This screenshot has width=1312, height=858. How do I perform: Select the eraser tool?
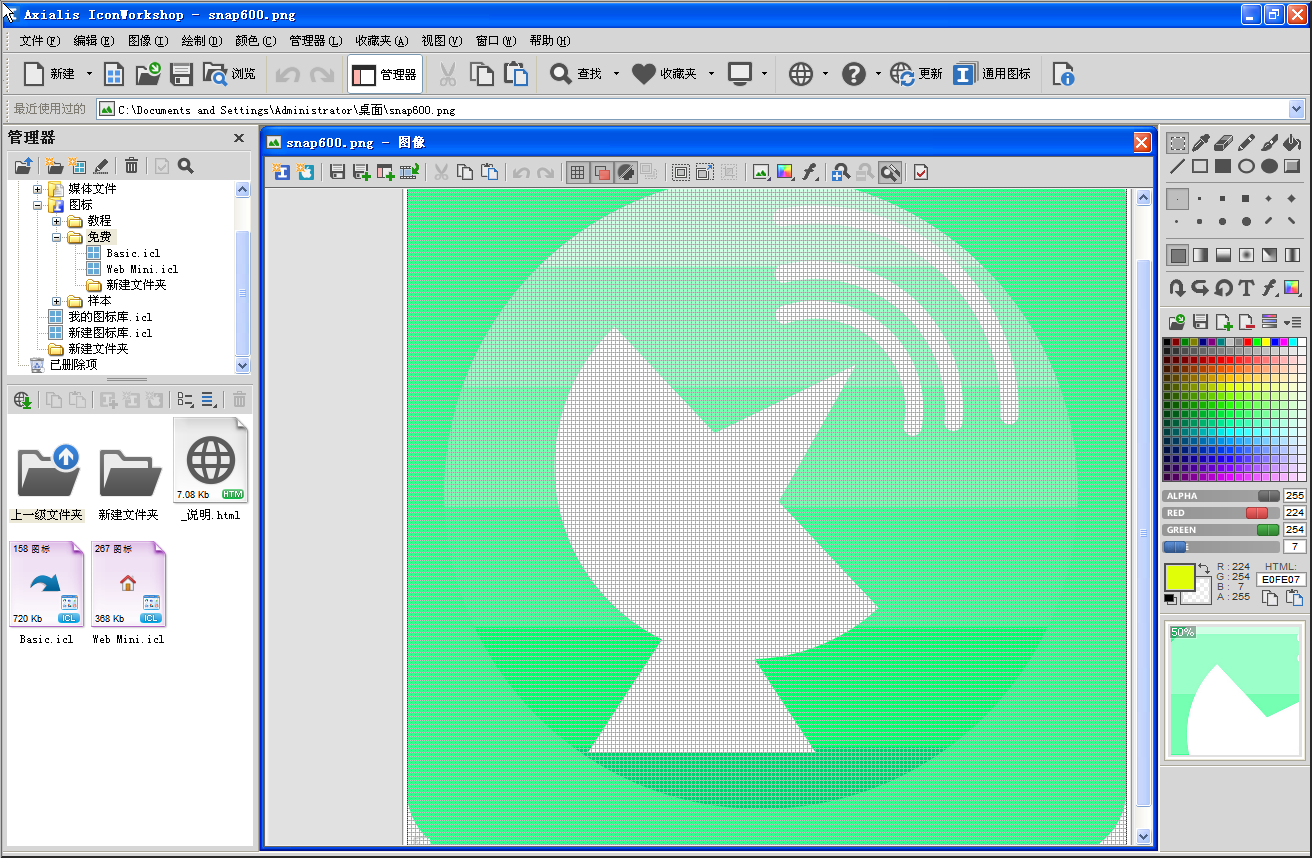[1224, 143]
